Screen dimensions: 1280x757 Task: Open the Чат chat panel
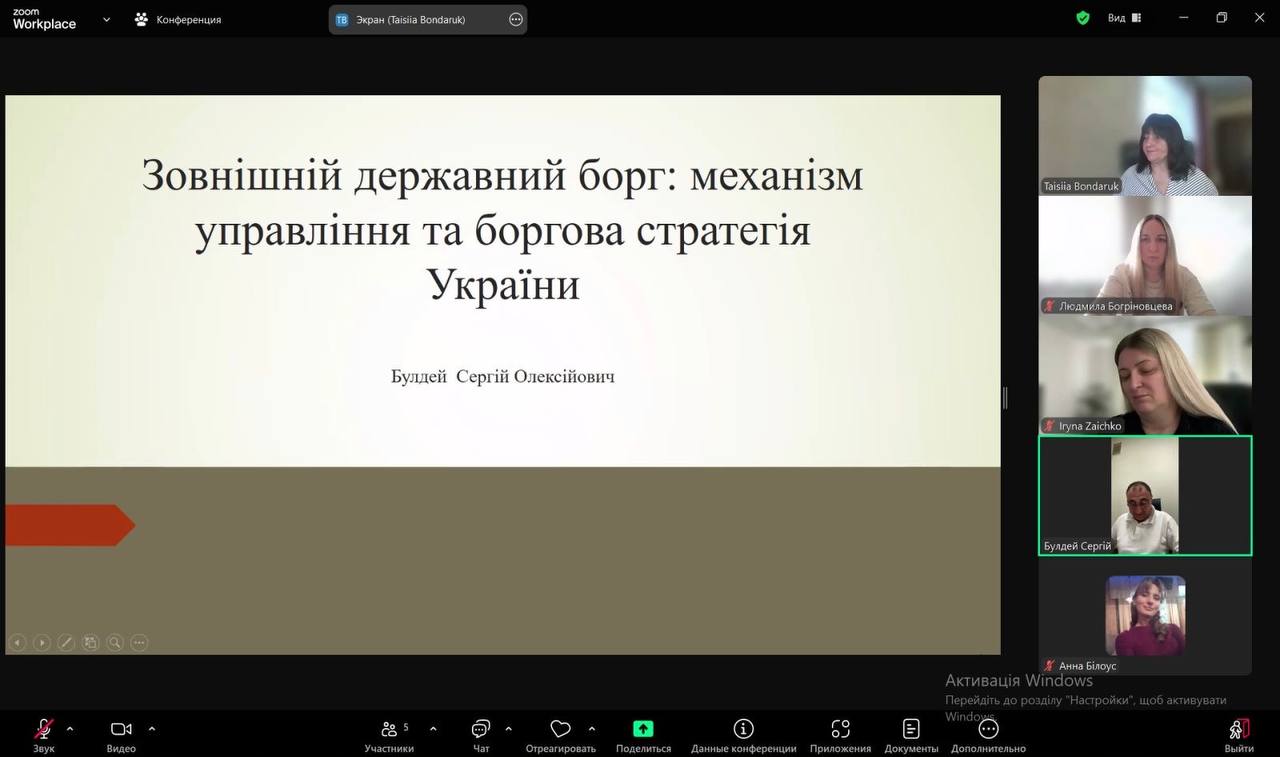[x=481, y=730]
